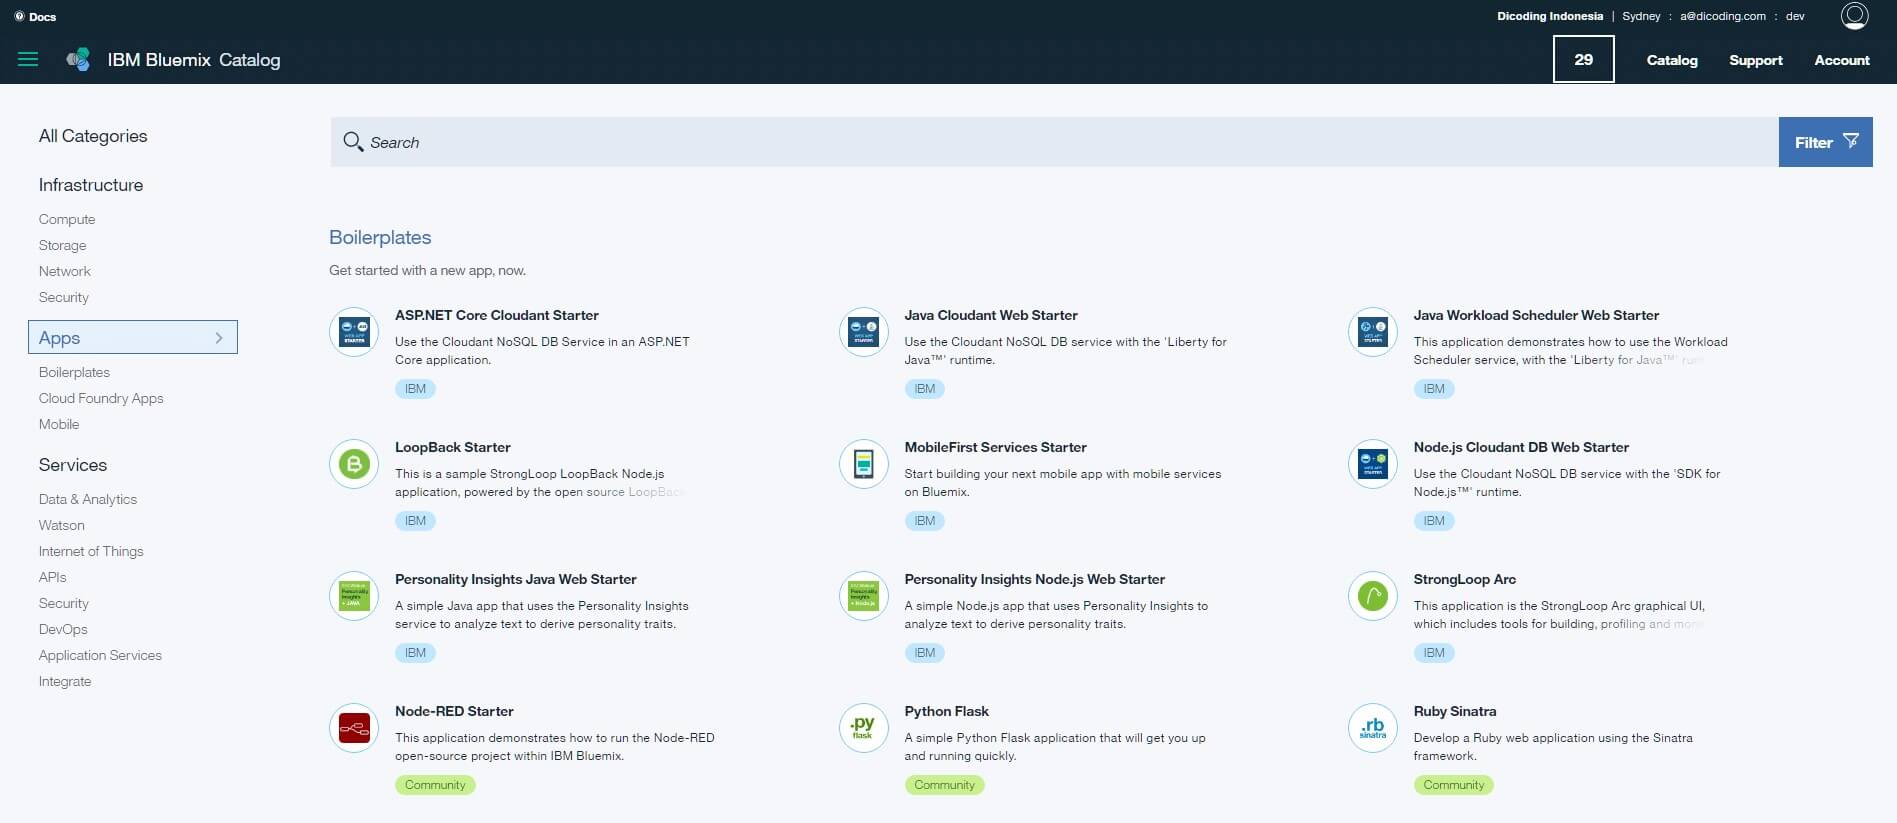Viewport: 1897px width, 823px height.
Task: Click the Docs link icon
Action: click(19, 16)
